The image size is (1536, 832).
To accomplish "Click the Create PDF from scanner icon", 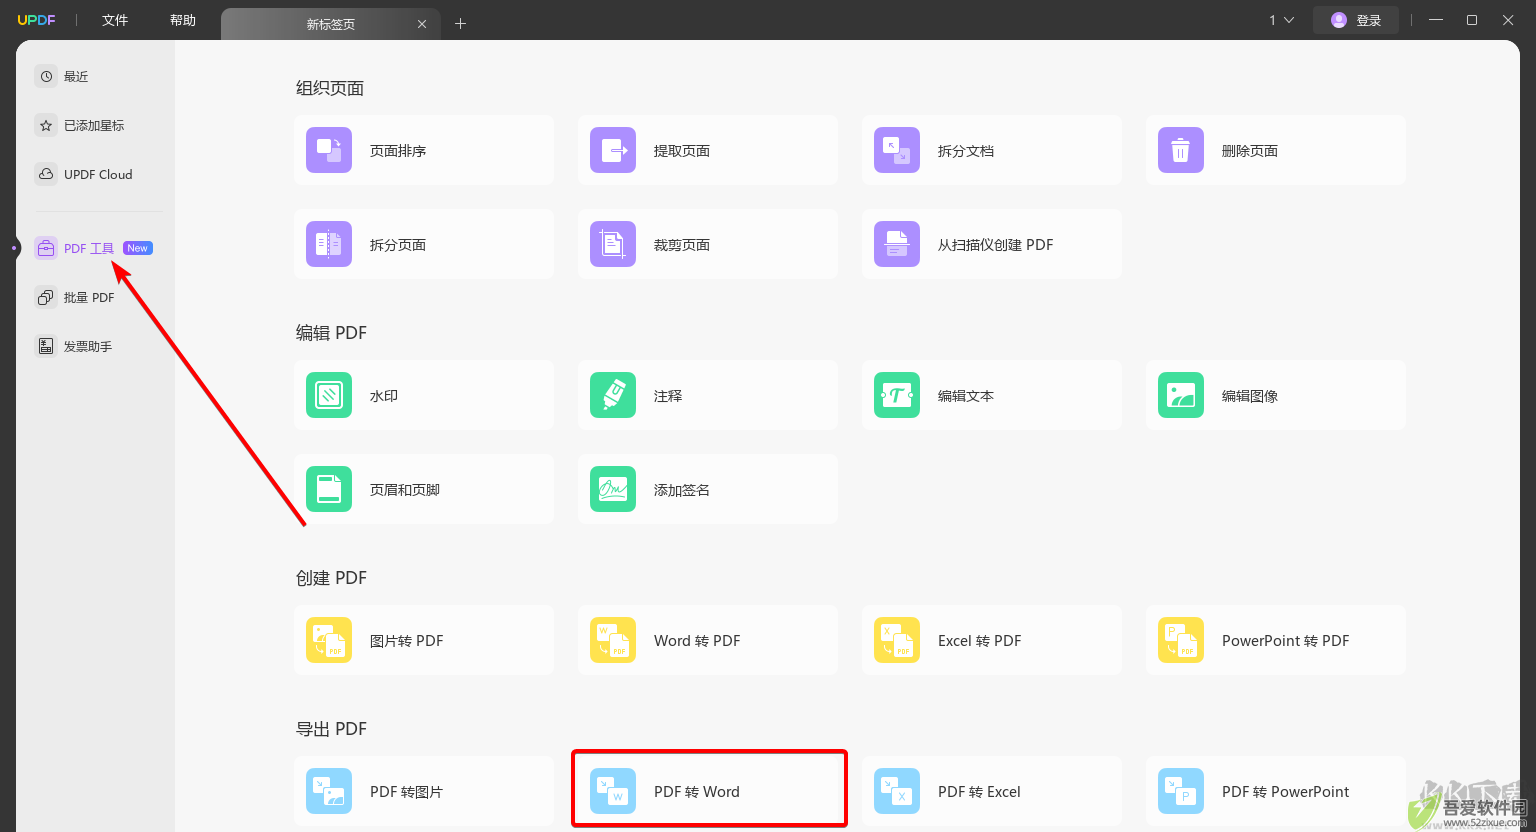I will [897, 244].
